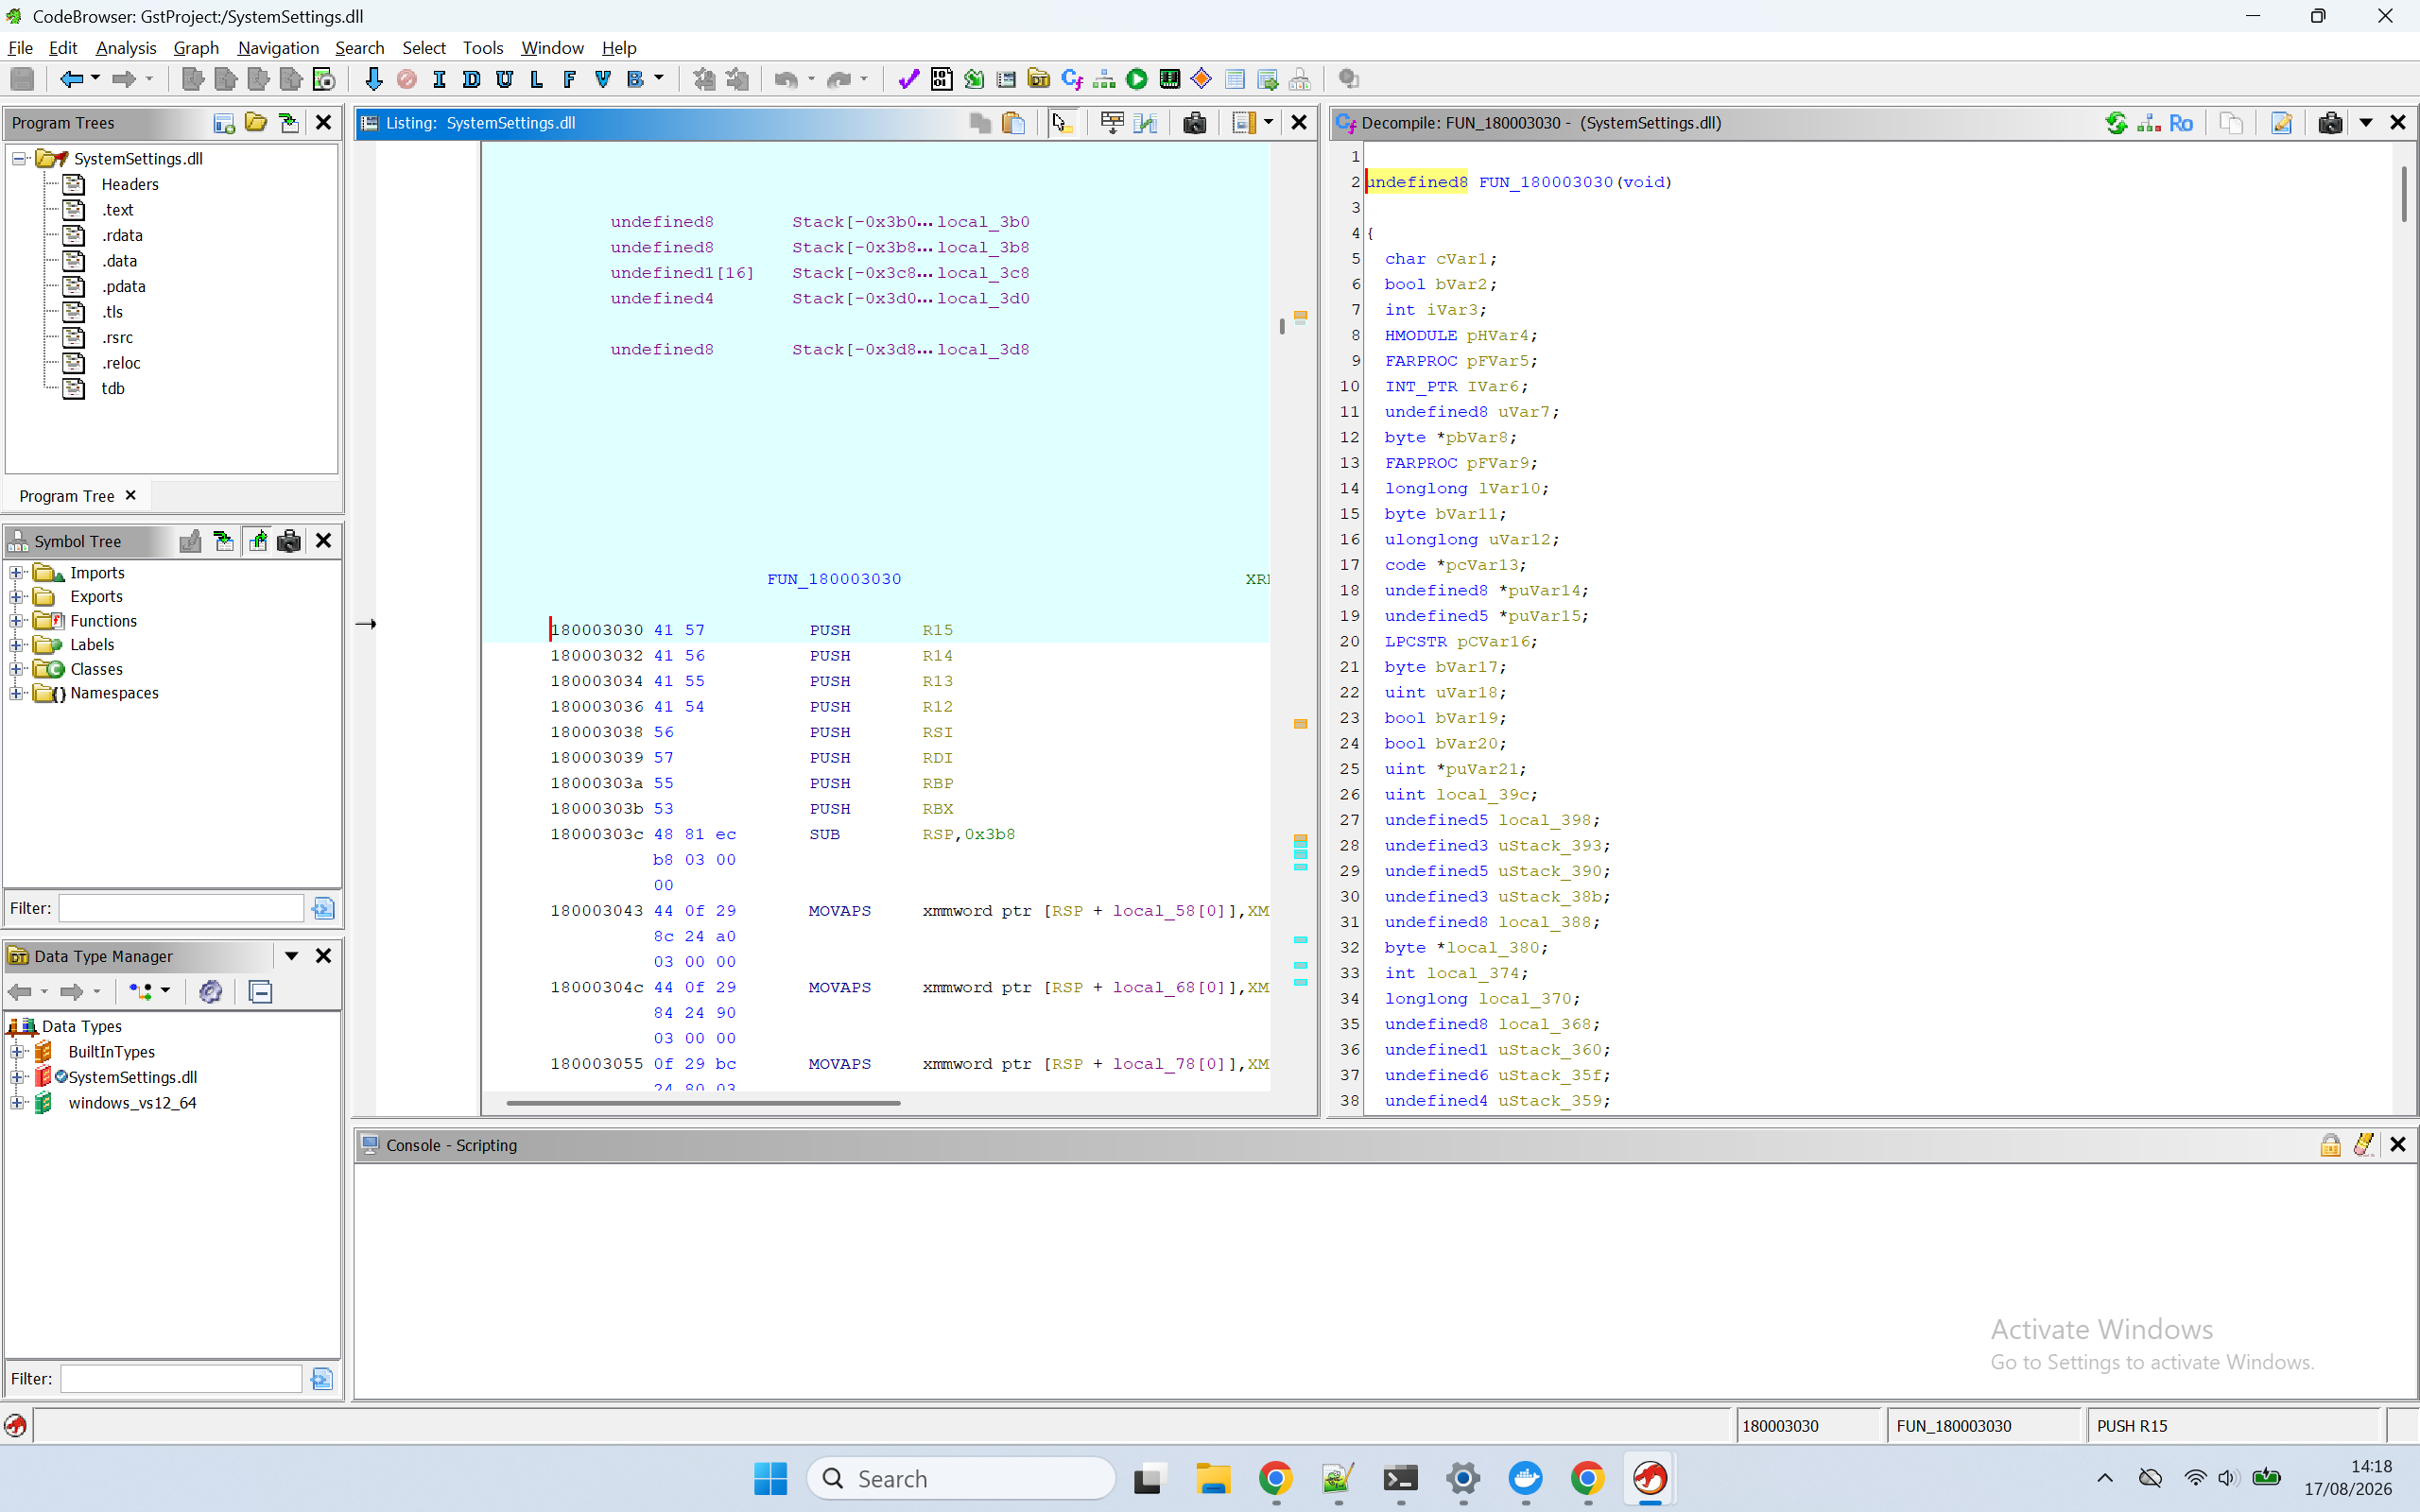Open the Decompile panel dropdown menu arrow

point(2366,123)
